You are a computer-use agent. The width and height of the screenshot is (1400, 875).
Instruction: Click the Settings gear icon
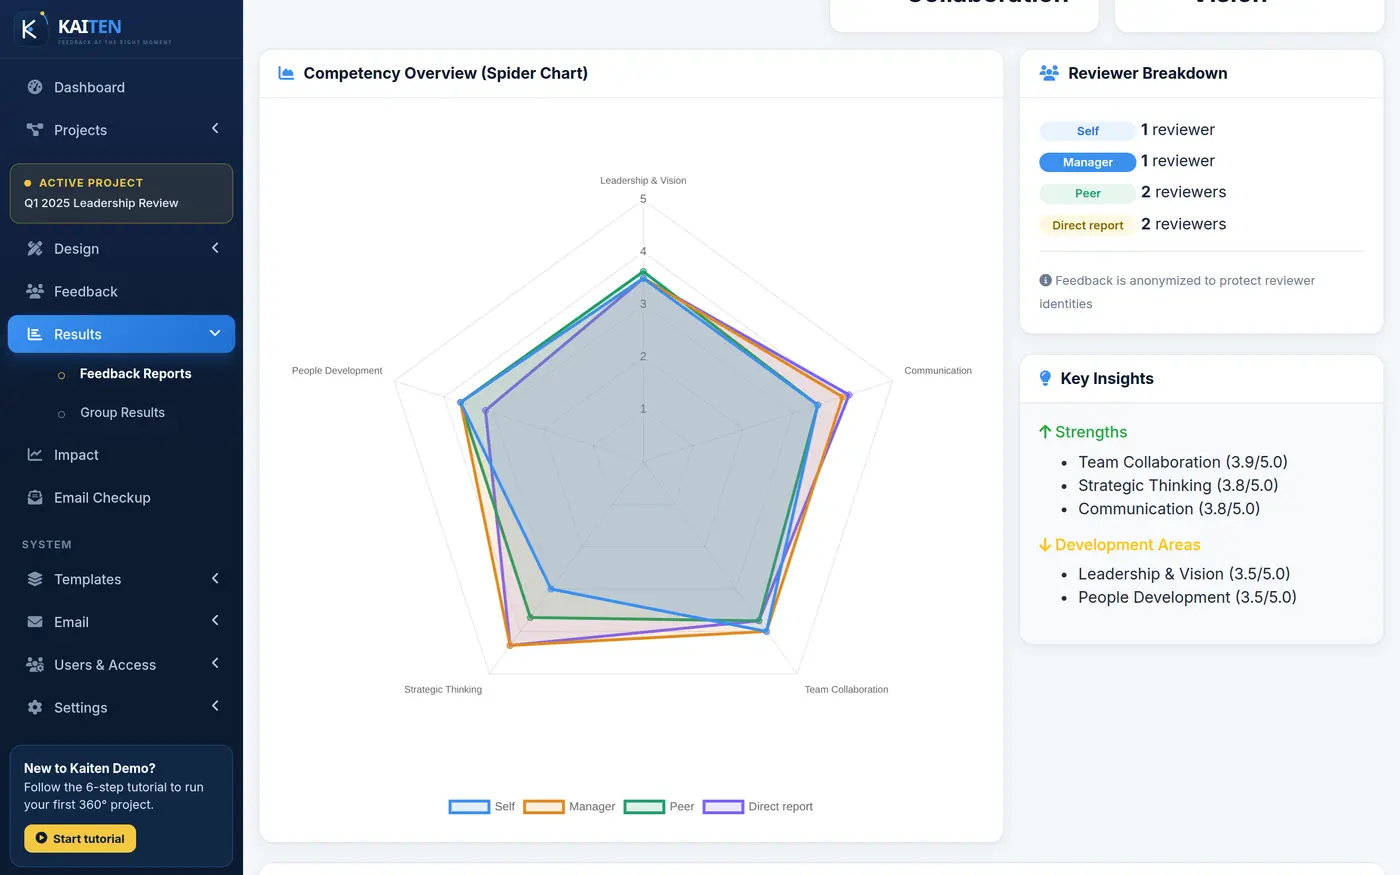point(35,707)
